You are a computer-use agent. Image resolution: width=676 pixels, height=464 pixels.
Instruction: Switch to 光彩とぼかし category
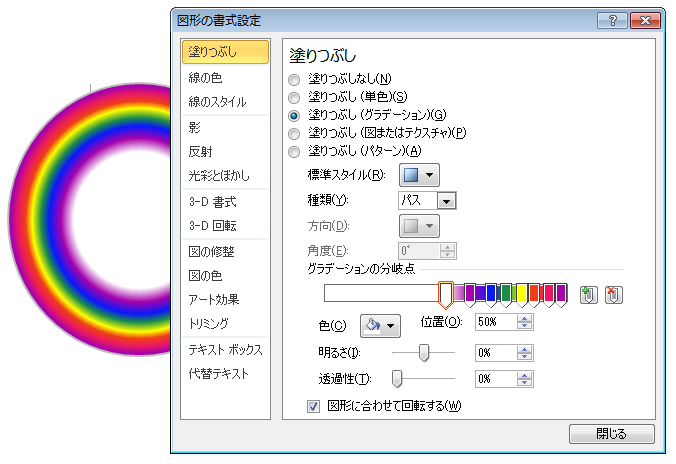225,176
